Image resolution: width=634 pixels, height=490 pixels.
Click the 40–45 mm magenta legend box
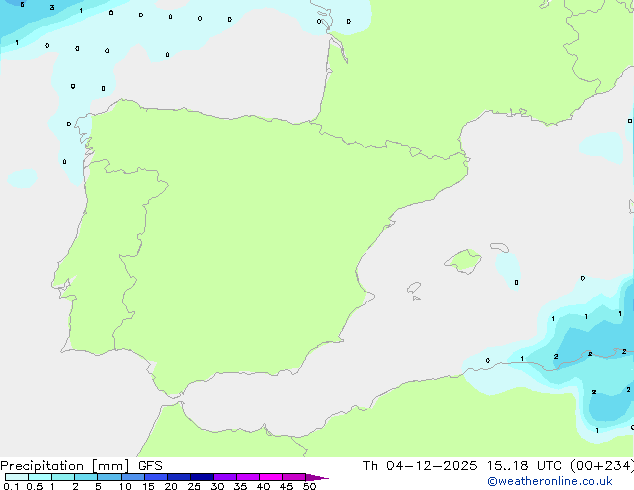[271, 477]
